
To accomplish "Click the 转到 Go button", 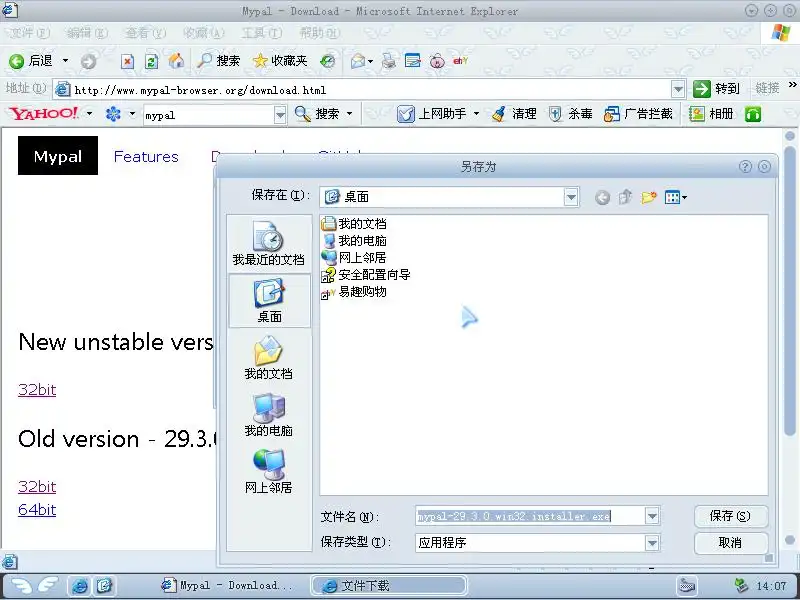I will (717, 89).
